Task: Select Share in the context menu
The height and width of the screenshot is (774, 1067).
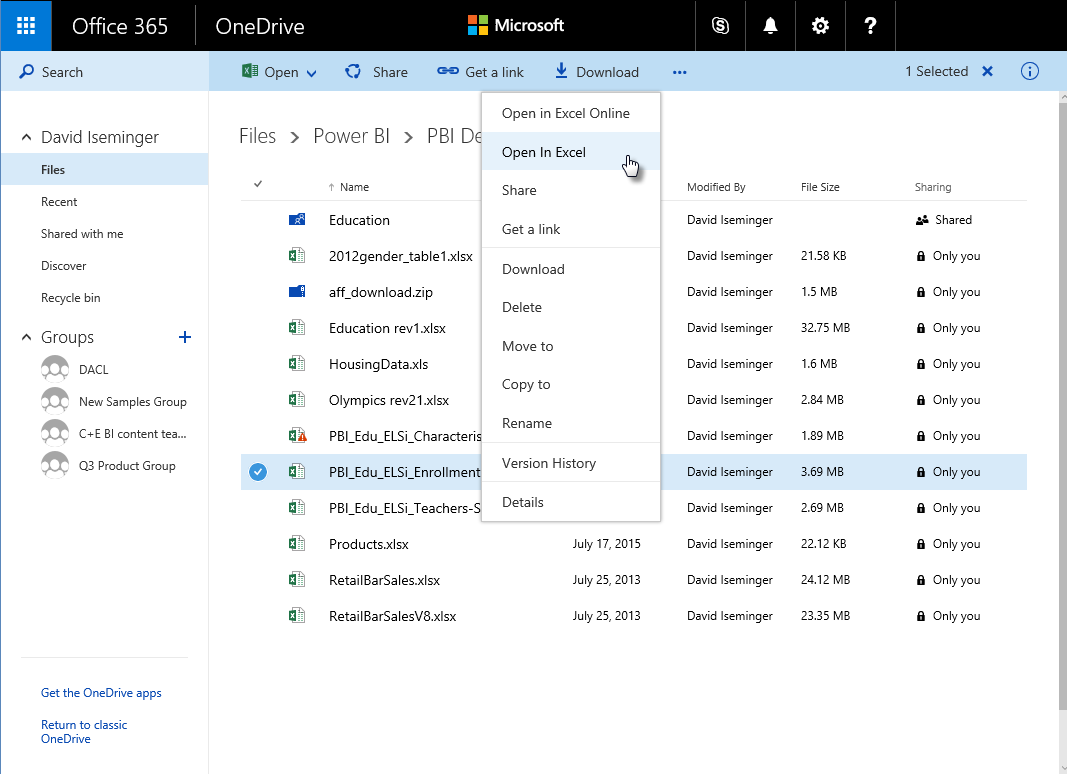Action: tap(571, 191)
